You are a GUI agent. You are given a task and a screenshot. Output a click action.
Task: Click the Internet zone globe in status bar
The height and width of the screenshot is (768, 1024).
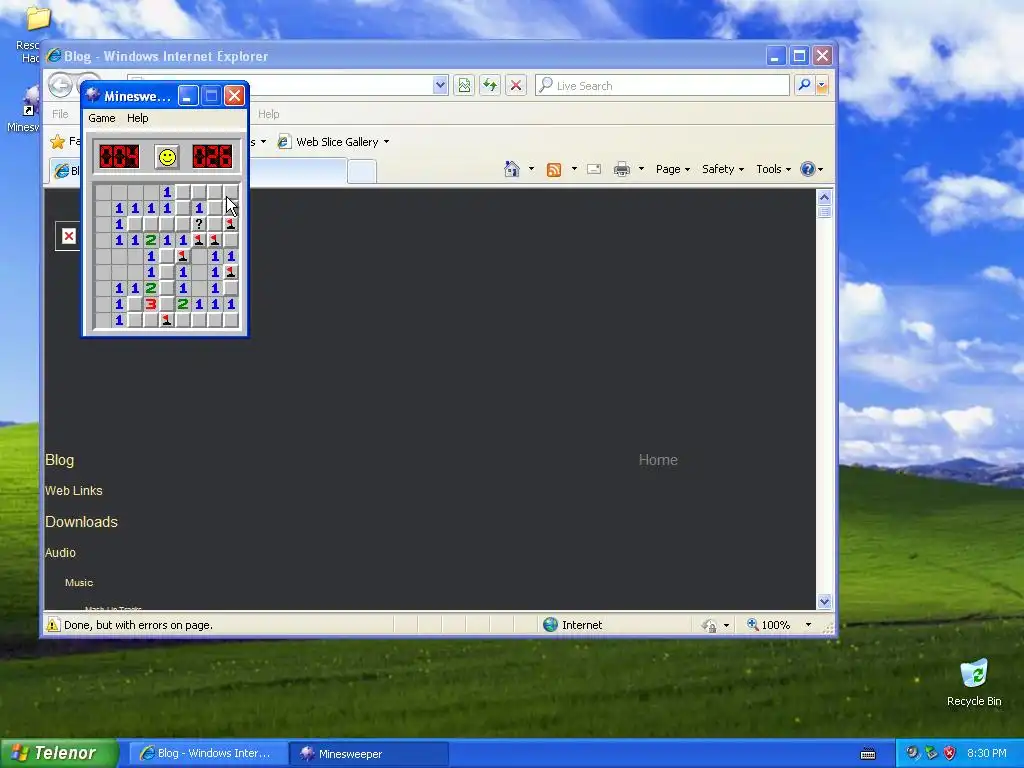(551, 625)
